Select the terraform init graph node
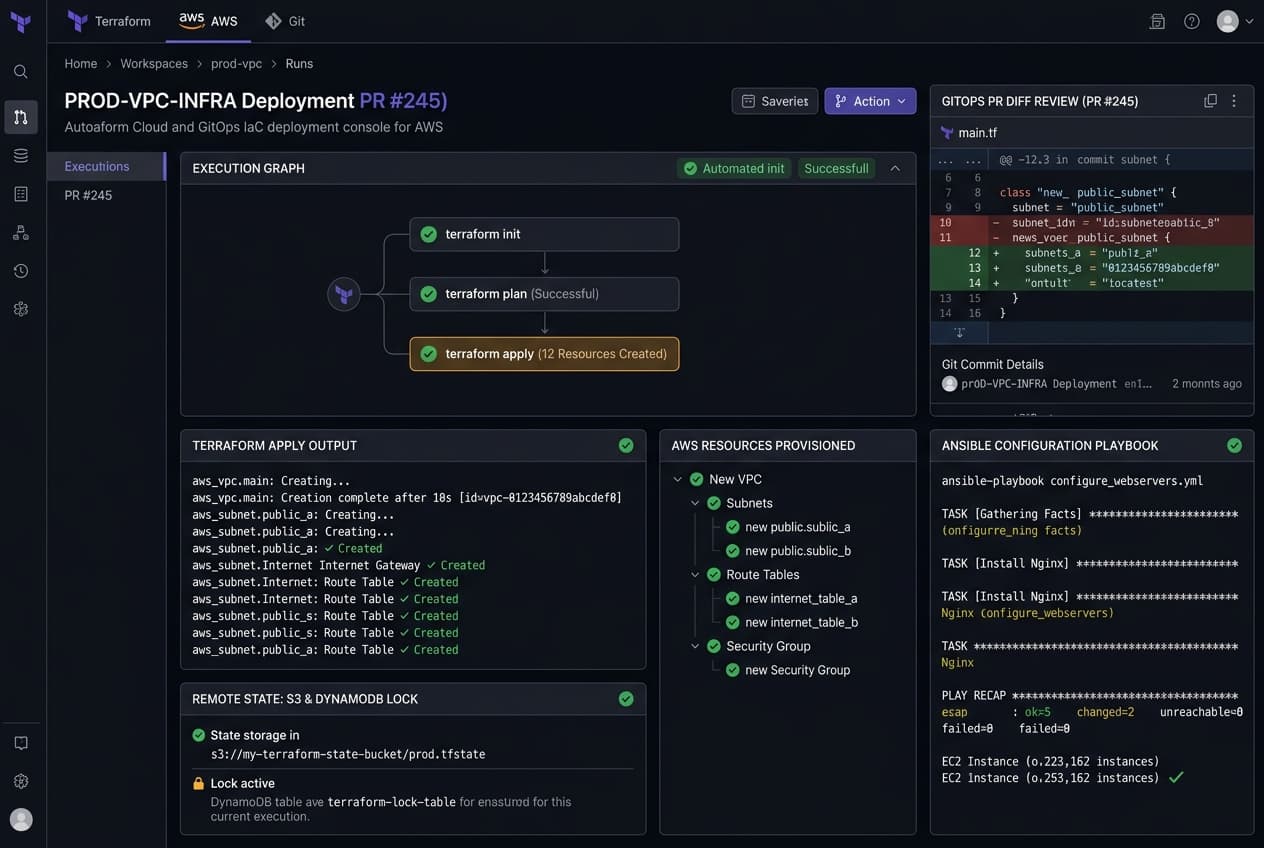The height and width of the screenshot is (848, 1264). point(544,234)
